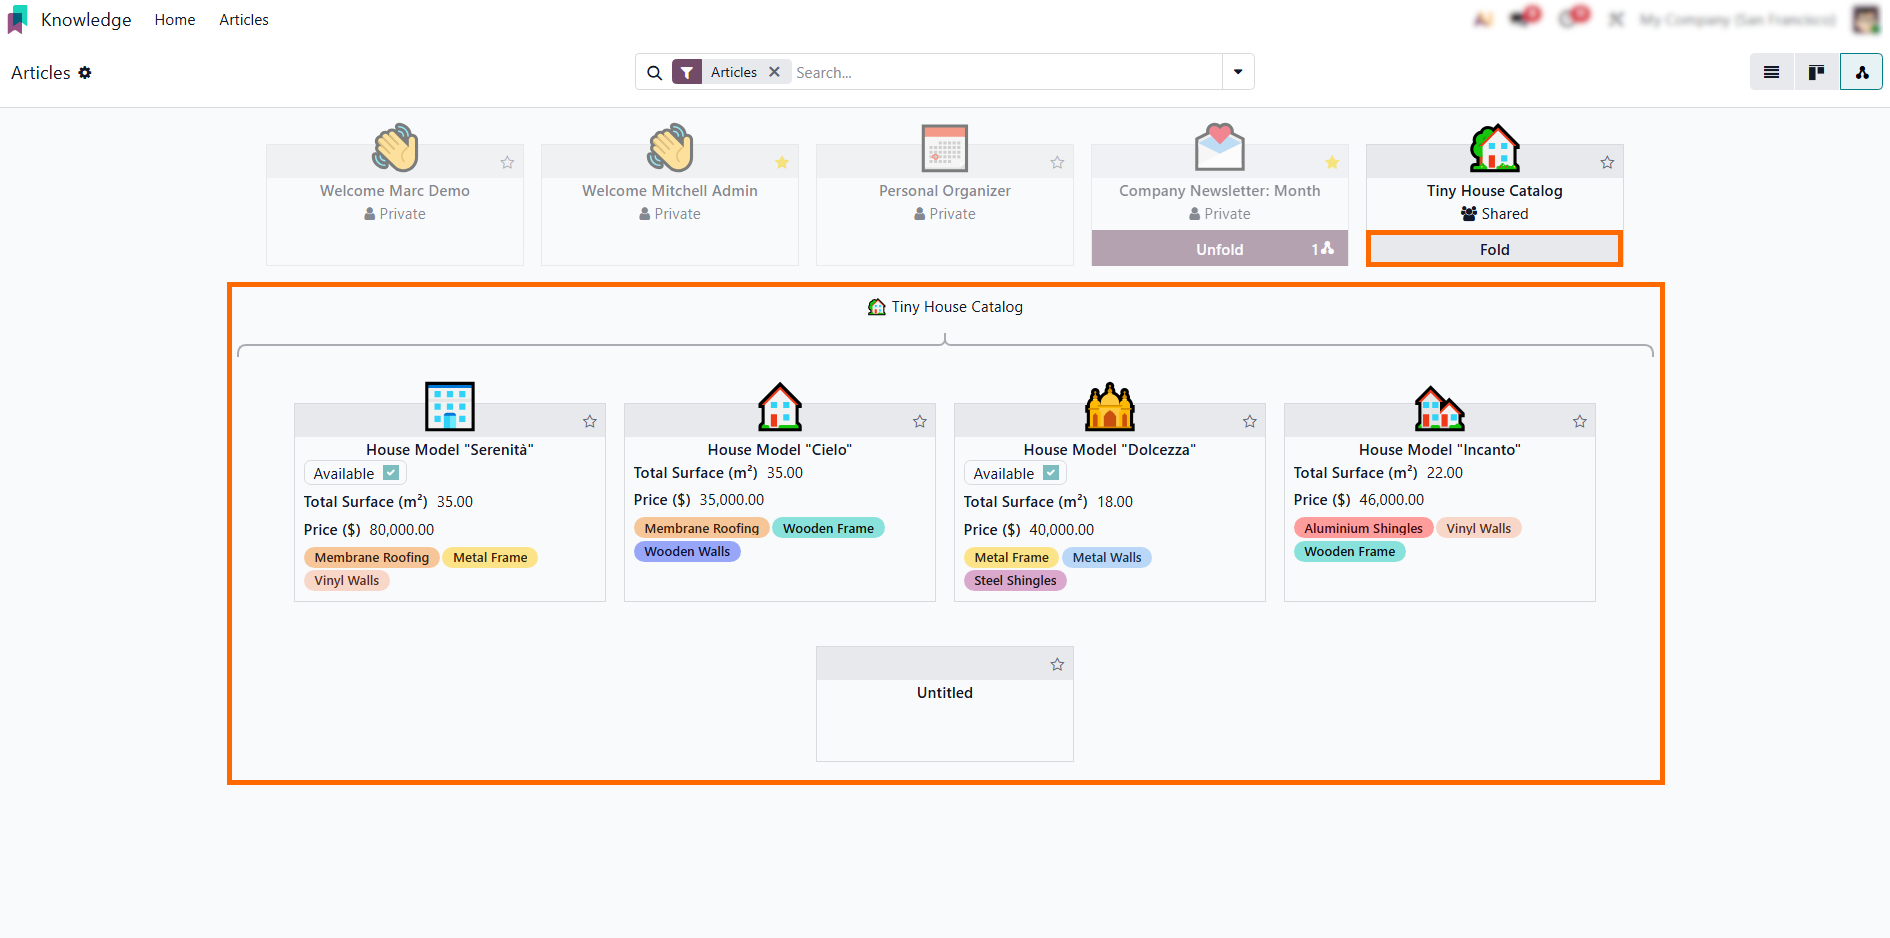Open the Articles menu
The image size is (1890, 938).
[x=244, y=20]
